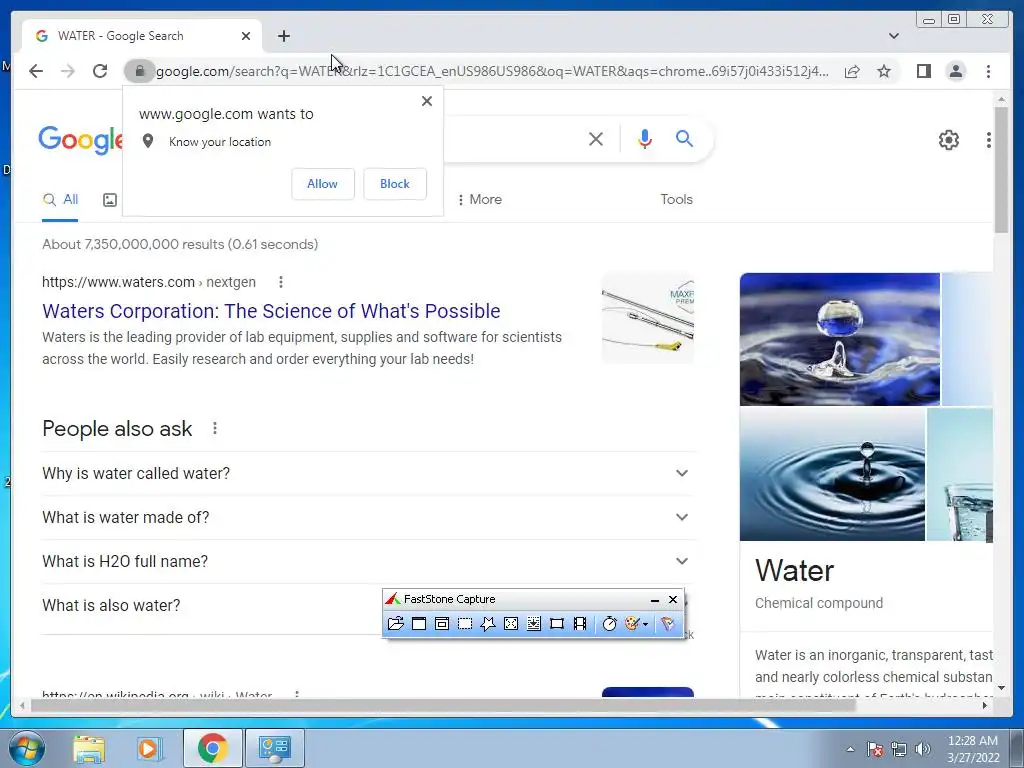This screenshot has width=1024, height=768.
Task: Open search Tools
Action: tap(676, 199)
